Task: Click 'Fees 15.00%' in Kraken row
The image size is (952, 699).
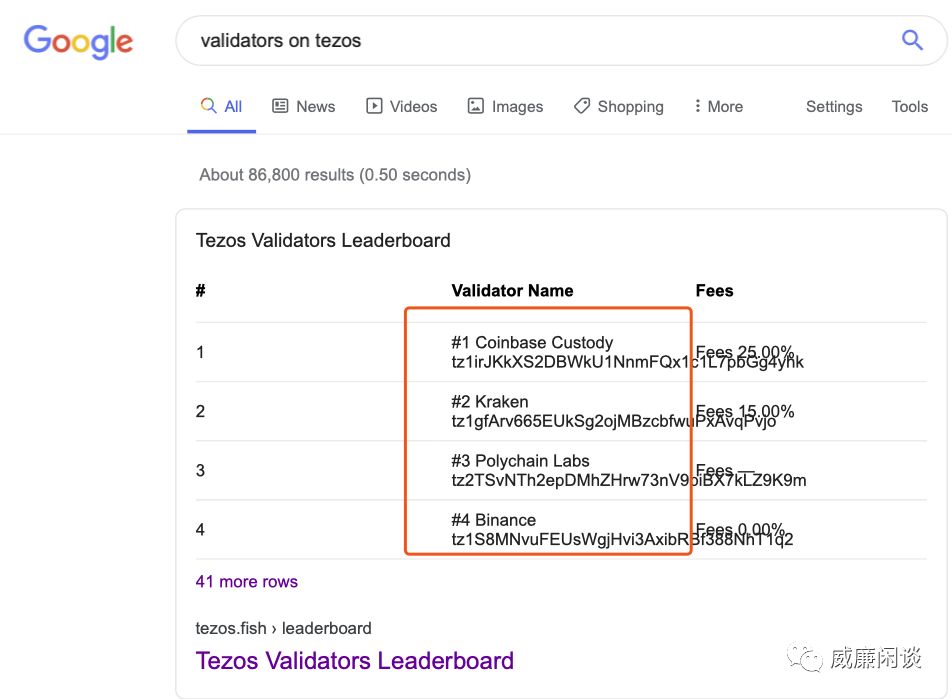Action: click(x=745, y=411)
